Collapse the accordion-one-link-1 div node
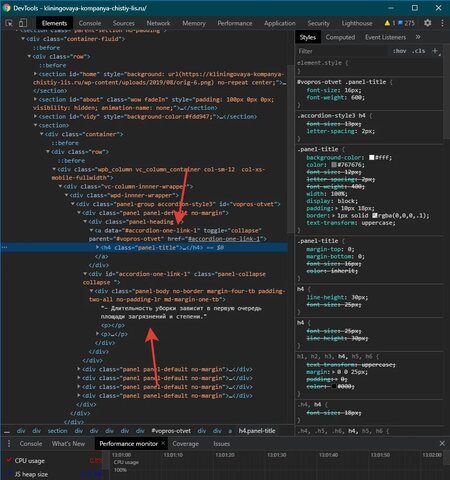The height and width of the screenshot is (480, 450). [x=85, y=274]
